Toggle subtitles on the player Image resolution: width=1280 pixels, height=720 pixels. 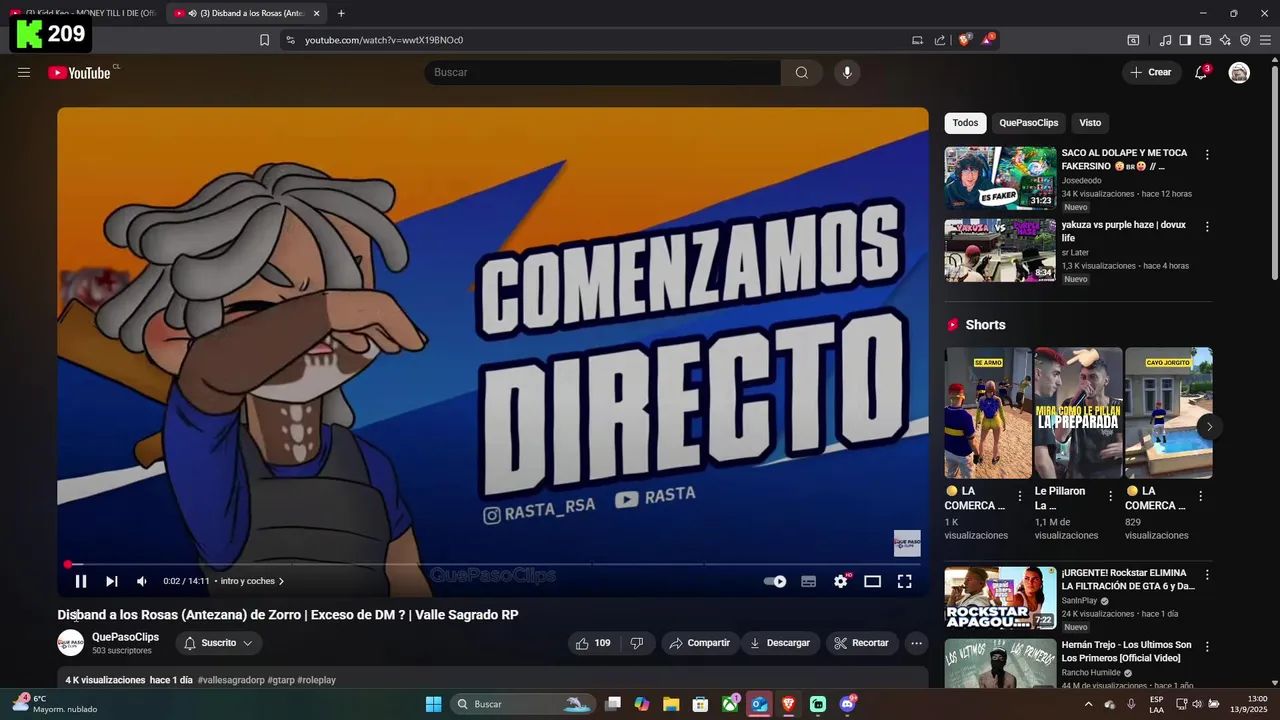808,581
